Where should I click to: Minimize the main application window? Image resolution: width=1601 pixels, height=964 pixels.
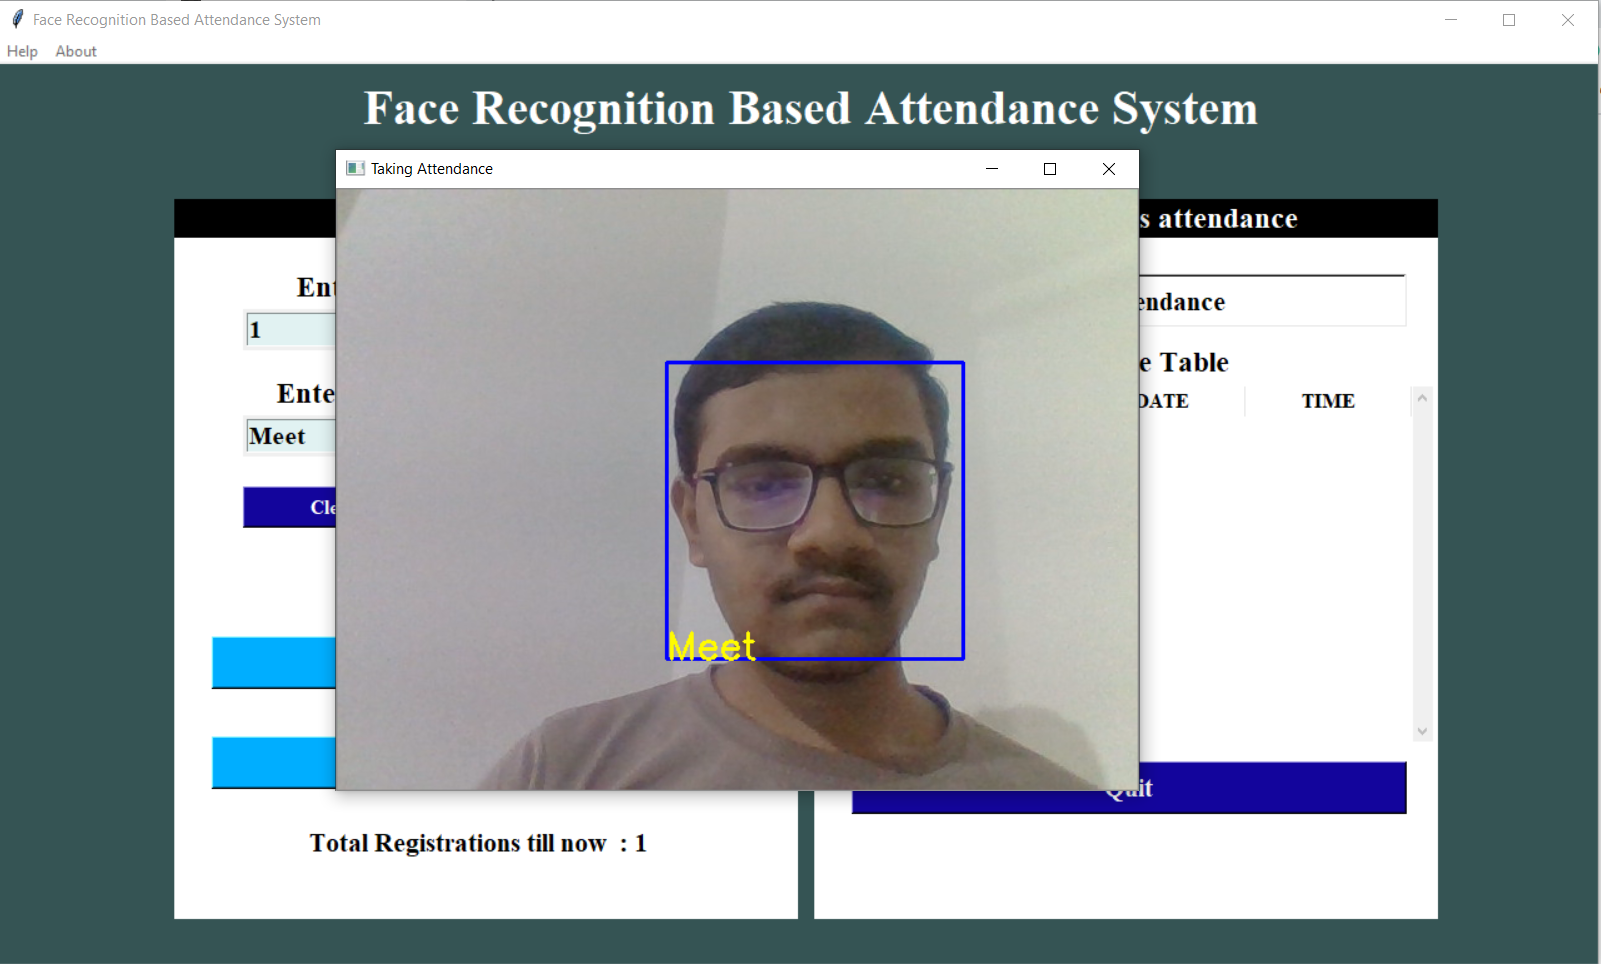[x=1451, y=19]
